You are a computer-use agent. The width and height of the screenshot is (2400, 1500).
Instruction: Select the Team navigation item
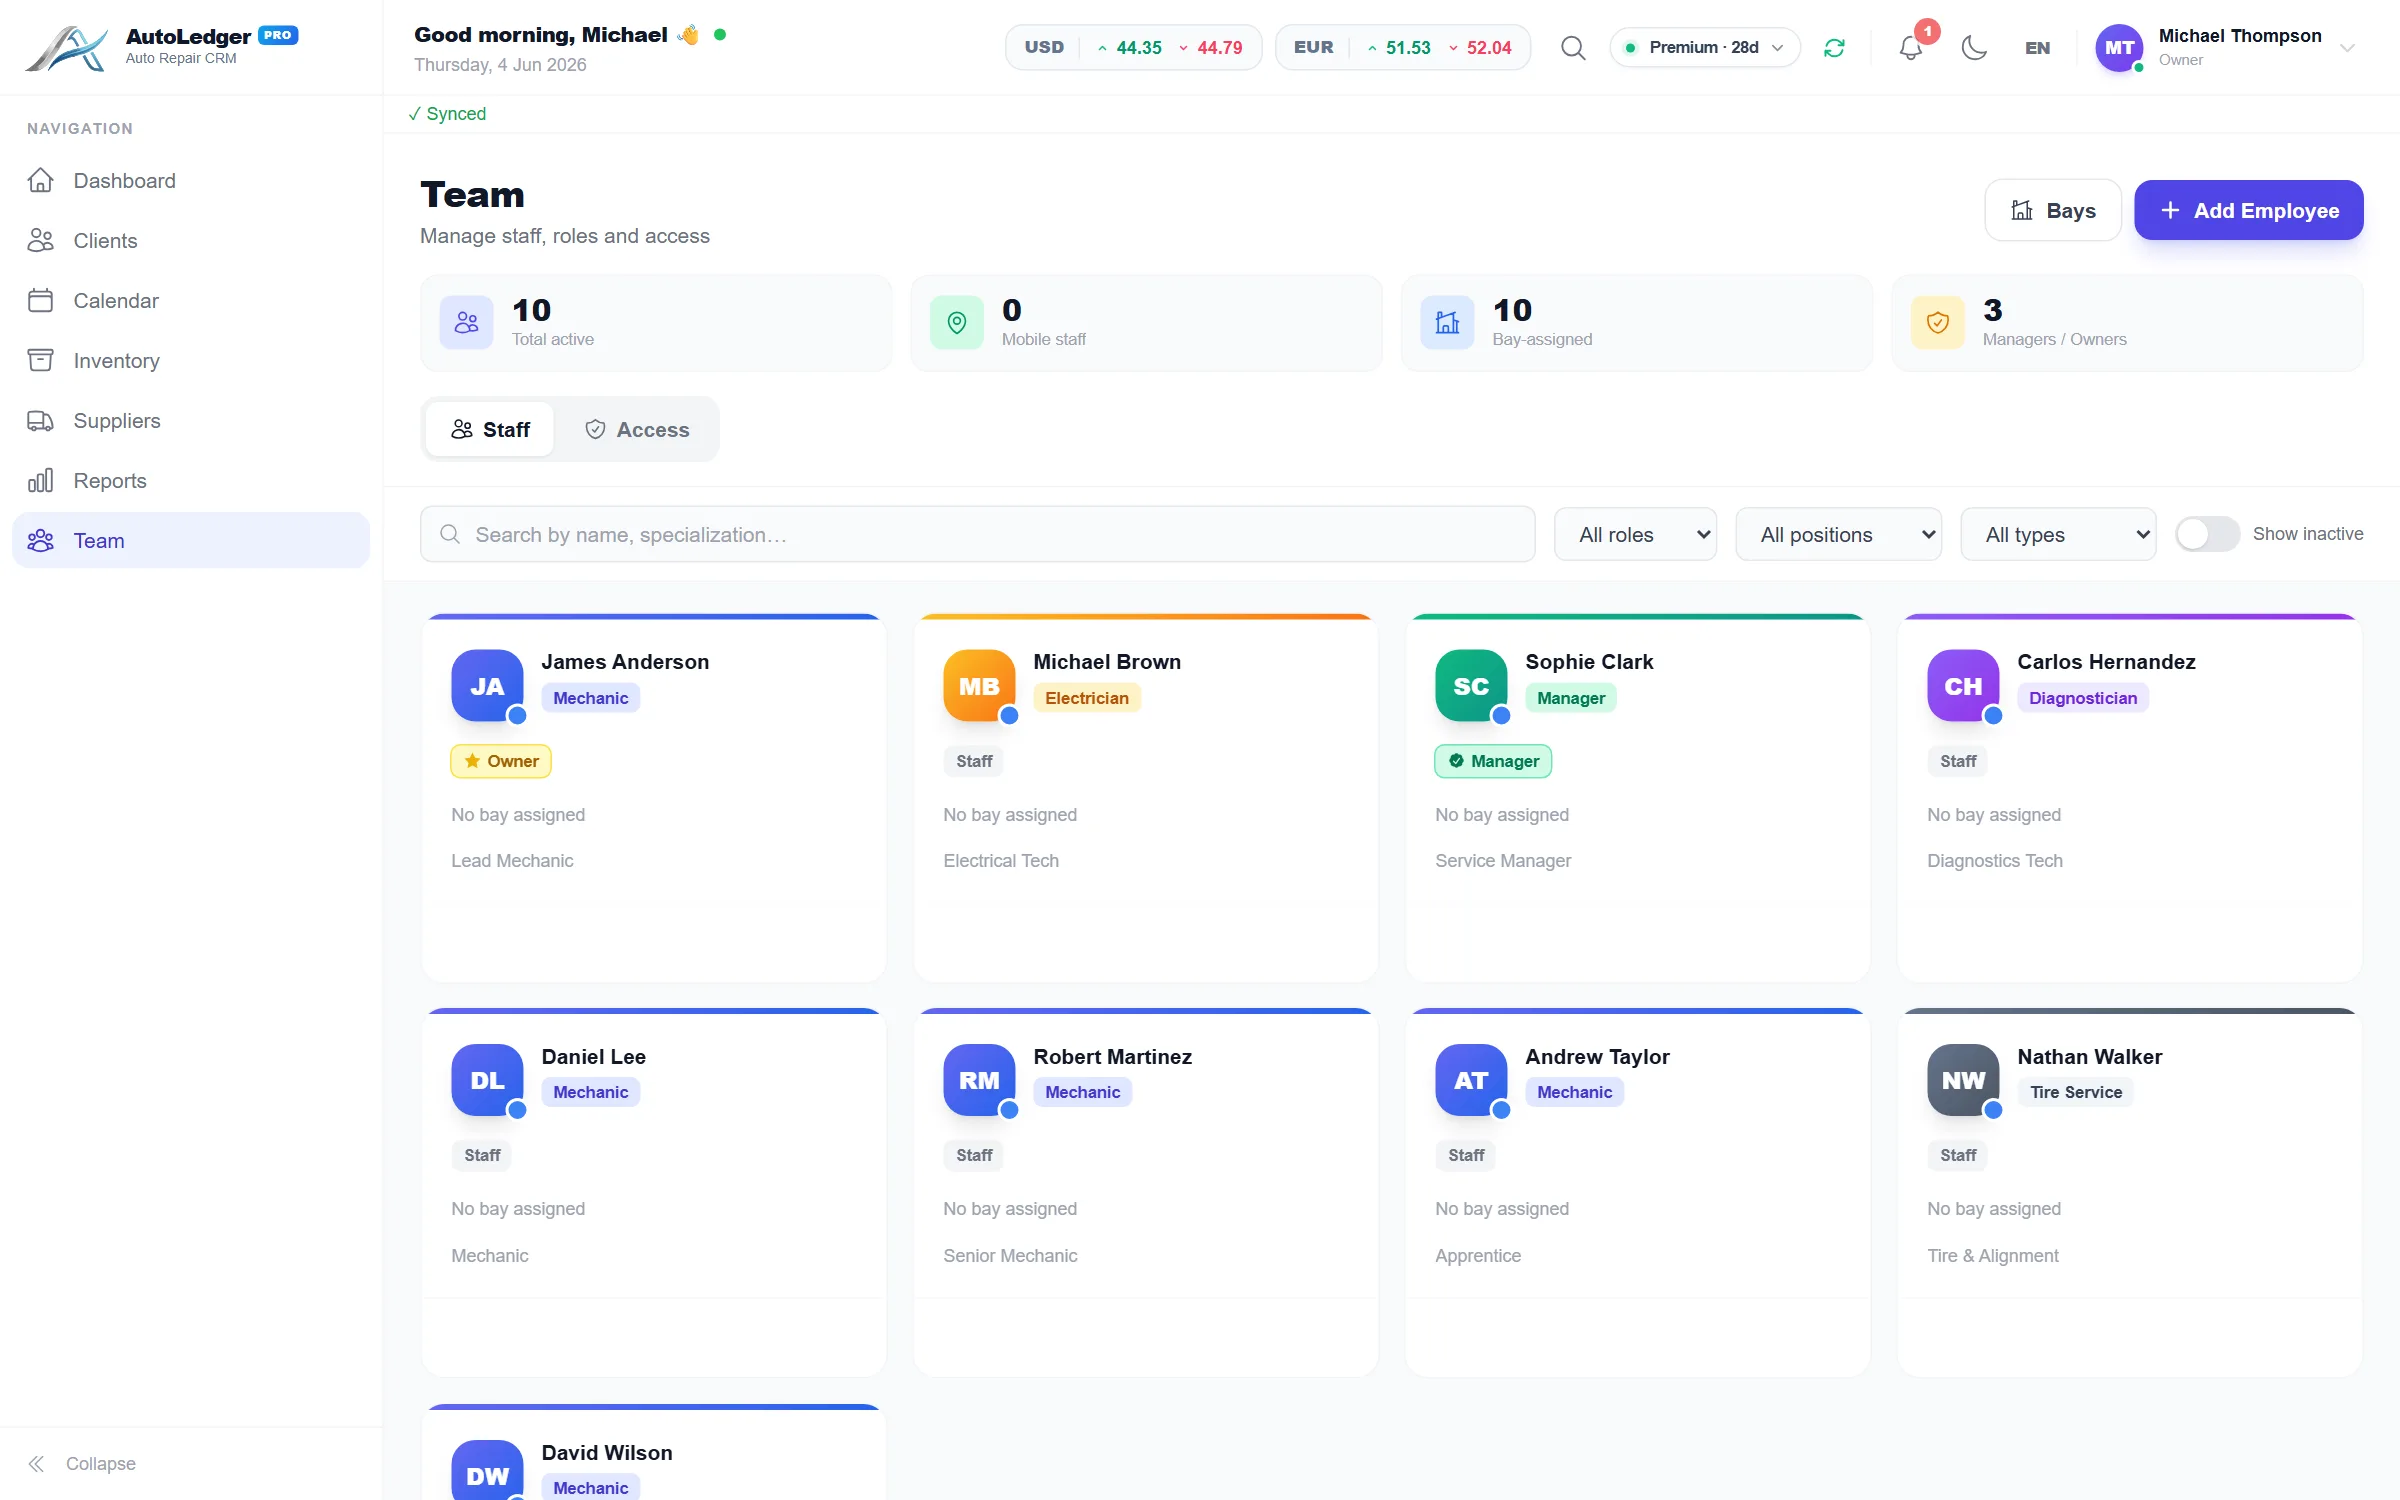[x=191, y=540]
